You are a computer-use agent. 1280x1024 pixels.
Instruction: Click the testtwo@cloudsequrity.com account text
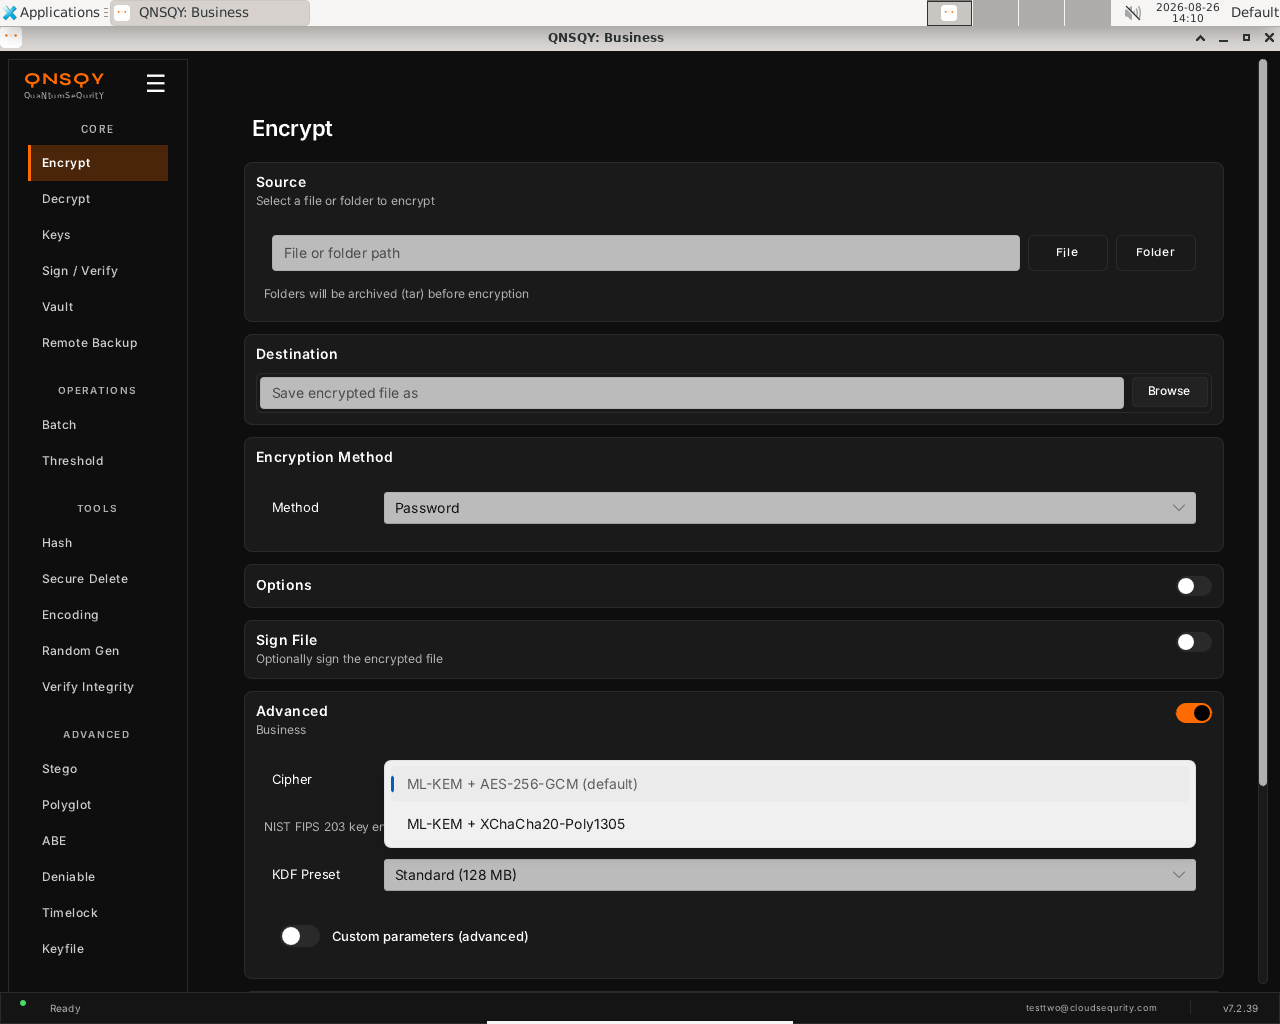[1091, 1008]
